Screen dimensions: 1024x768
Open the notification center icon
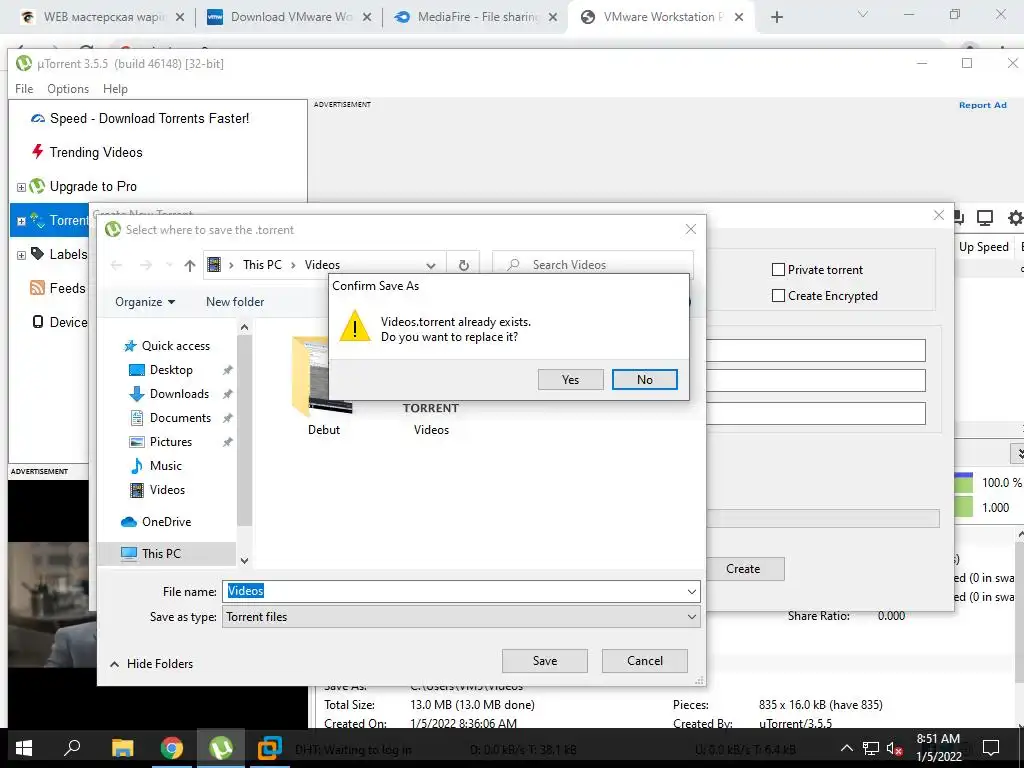pyautogui.click(x=991, y=748)
